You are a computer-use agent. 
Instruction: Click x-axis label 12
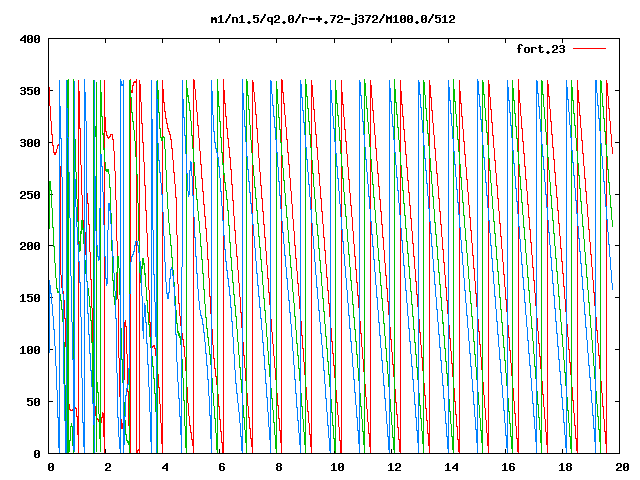tap(394, 467)
